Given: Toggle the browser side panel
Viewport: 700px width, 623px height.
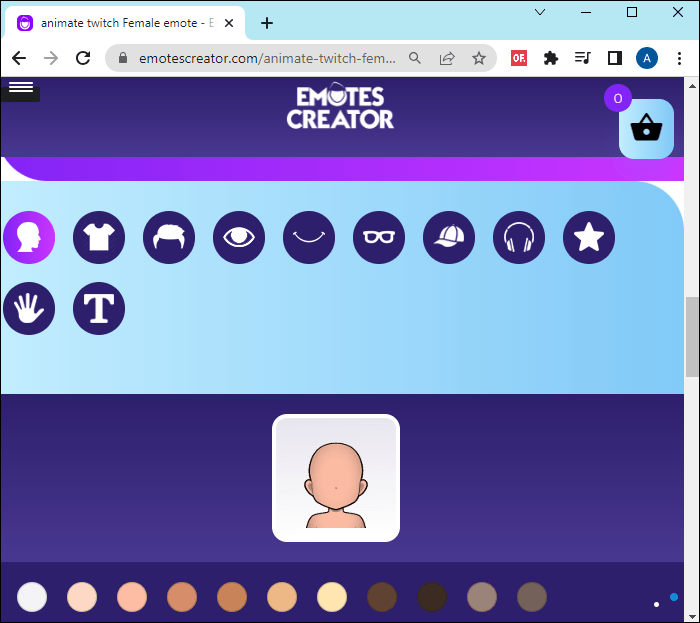Looking at the screenshot, I should tap(615, 58).
